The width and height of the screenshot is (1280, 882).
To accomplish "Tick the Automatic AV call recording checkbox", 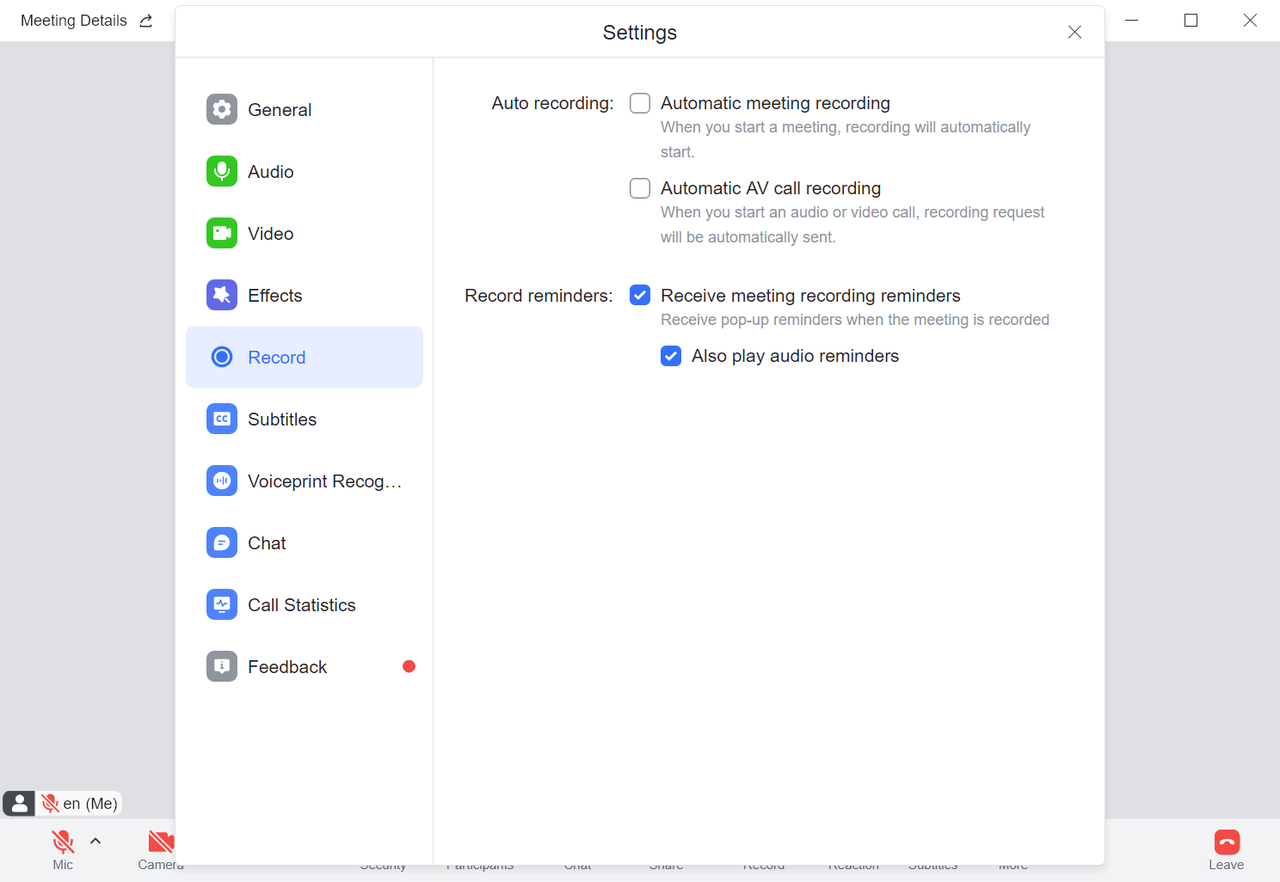I will click(640, 189).
